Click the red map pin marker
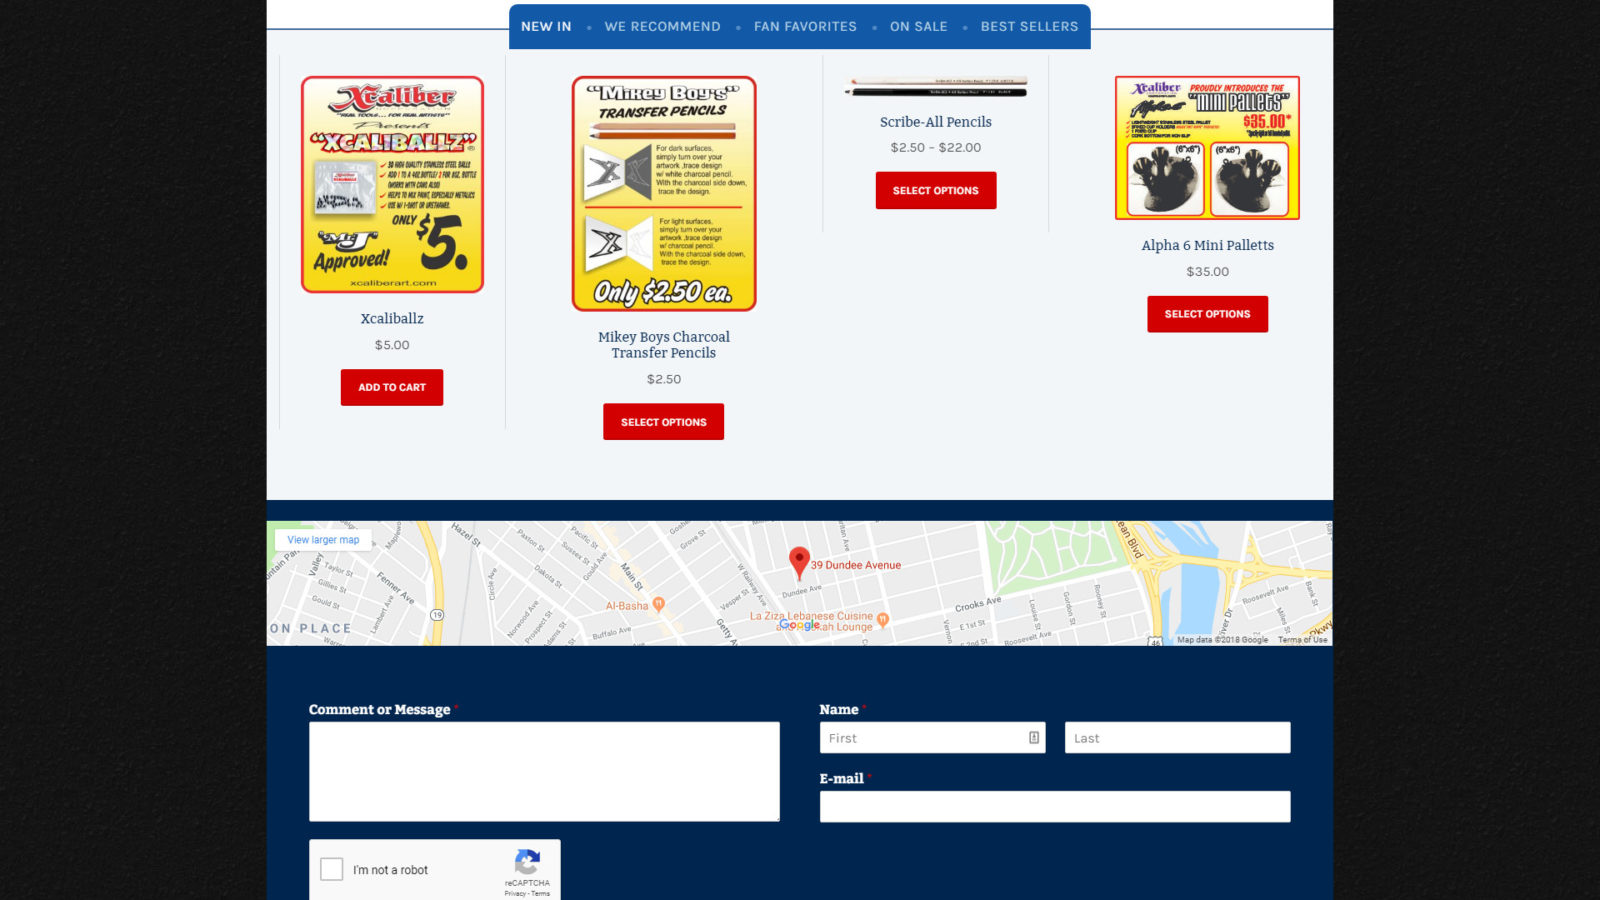The height and width of the screenshot is (900, 1600). point(799,563)
